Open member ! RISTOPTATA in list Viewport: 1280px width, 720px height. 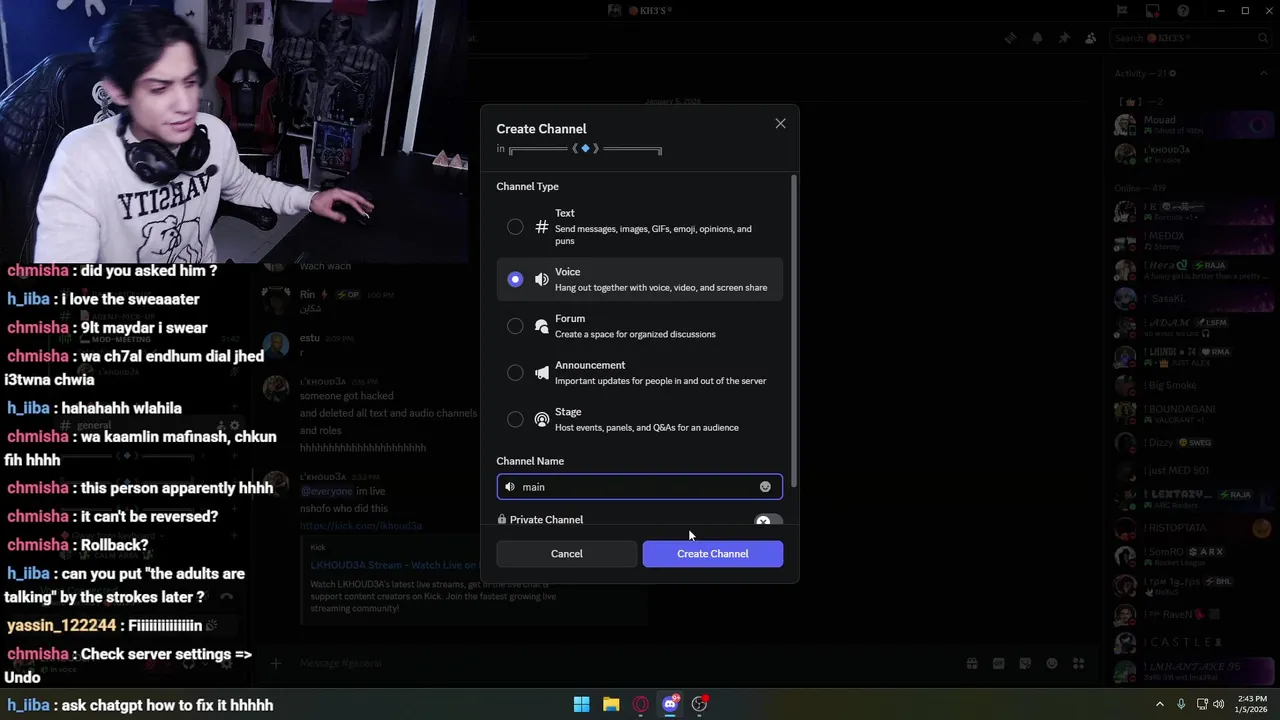(1190, 527)
